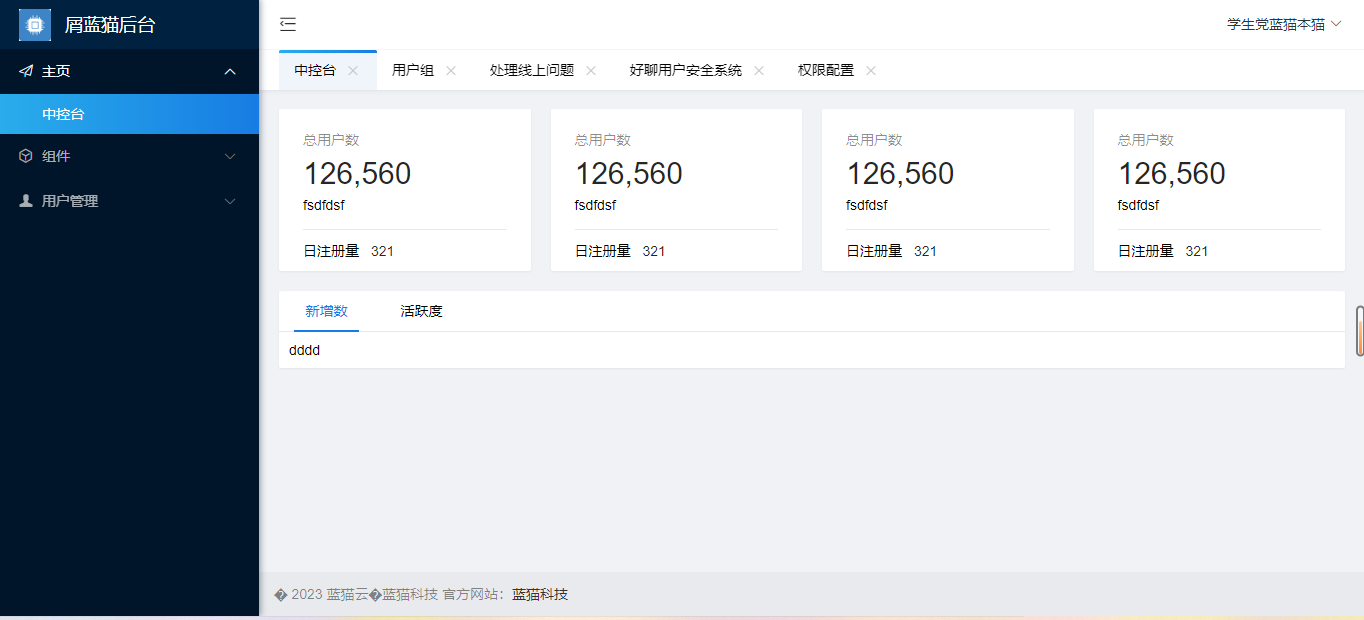Click the vertical scrollbar handle at right
Screen dimensions: 1364x620
pos(1360,331)
